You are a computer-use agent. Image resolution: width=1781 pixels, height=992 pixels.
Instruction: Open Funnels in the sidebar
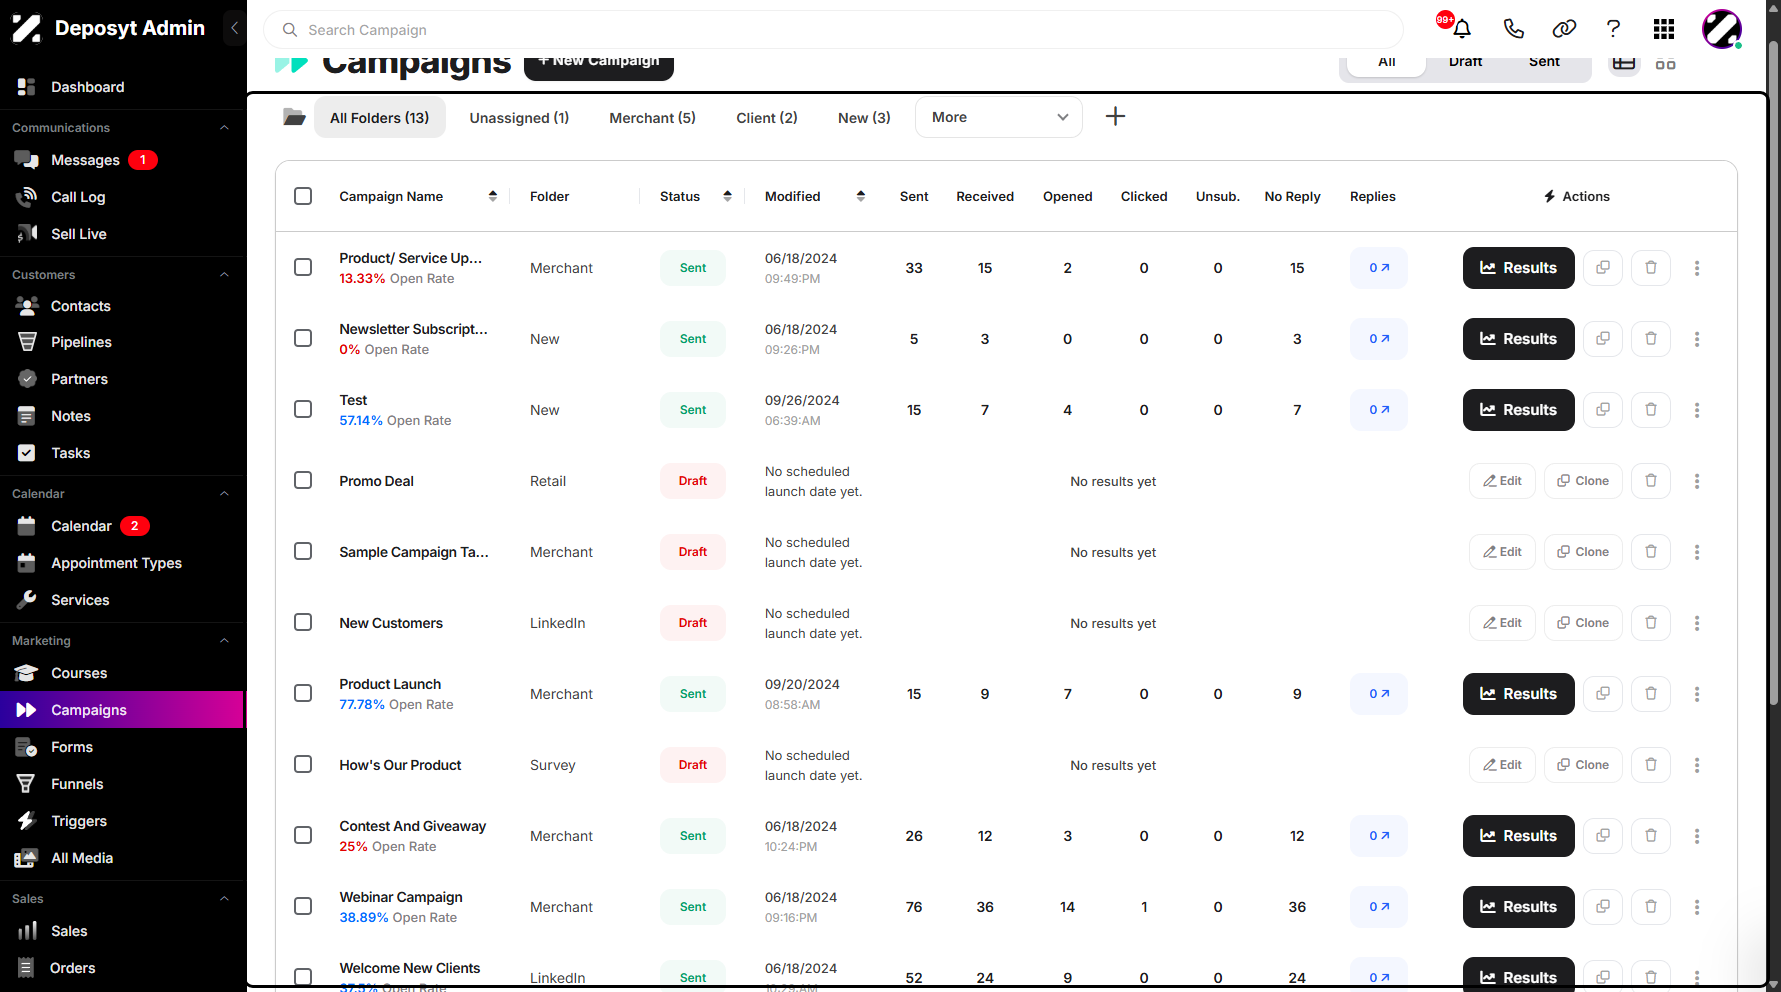click(x=77, y=784)
